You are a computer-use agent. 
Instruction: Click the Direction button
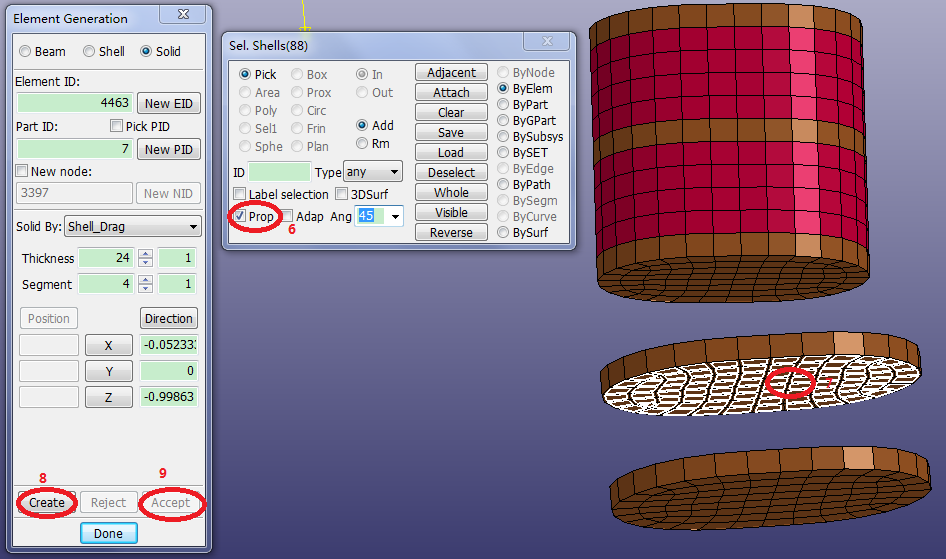pos(168,318)
